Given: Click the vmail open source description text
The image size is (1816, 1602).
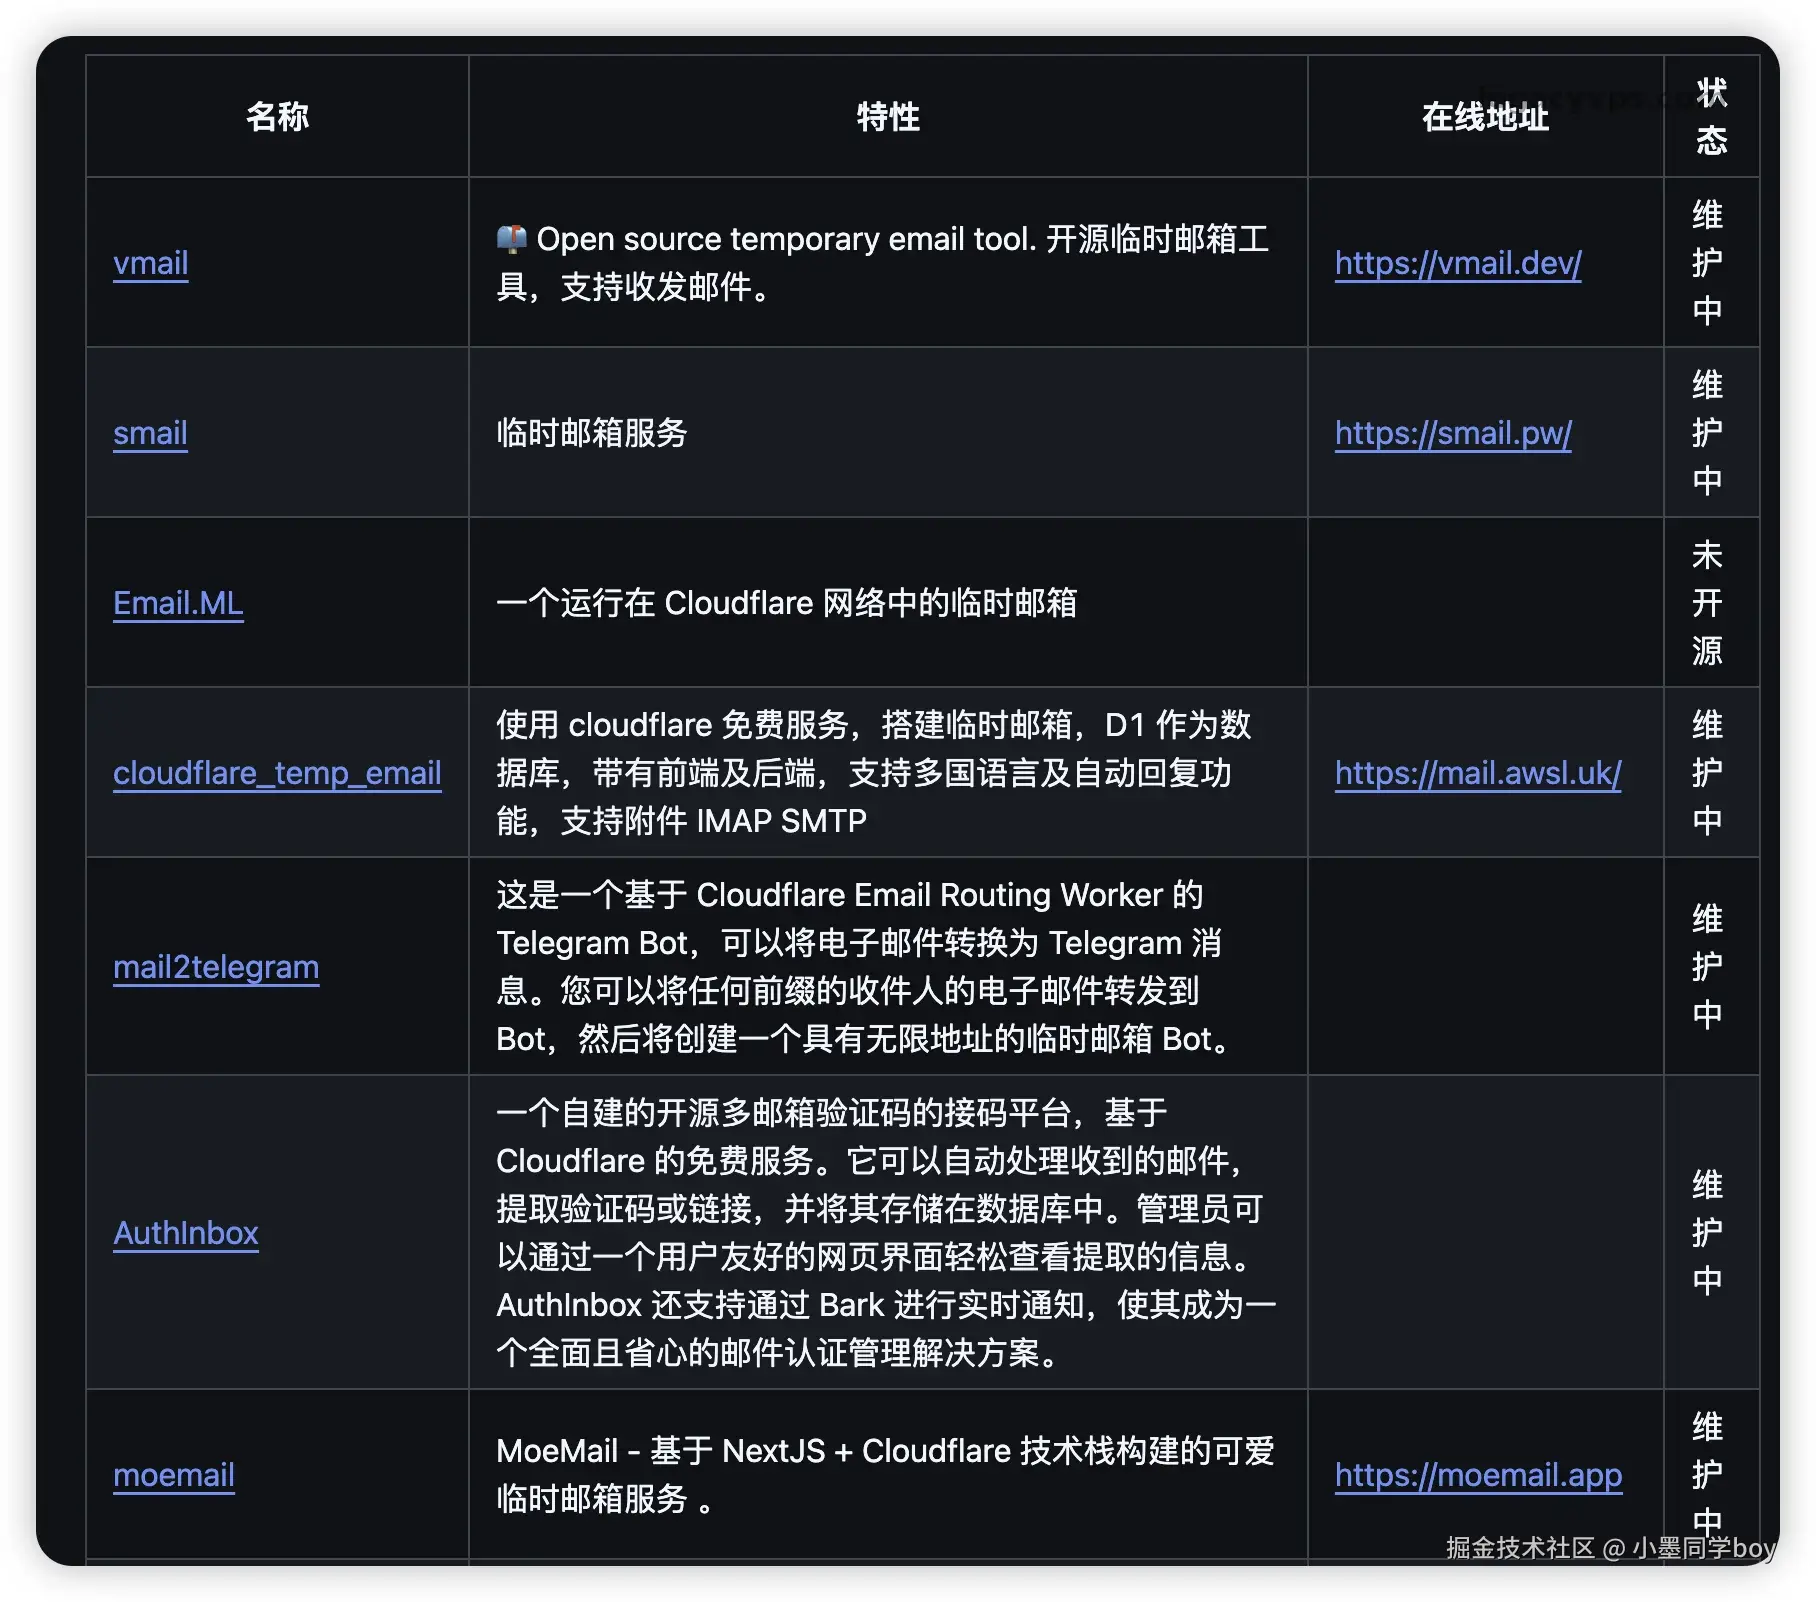Looking at the screenshot, I should click(x=883, y=263).
